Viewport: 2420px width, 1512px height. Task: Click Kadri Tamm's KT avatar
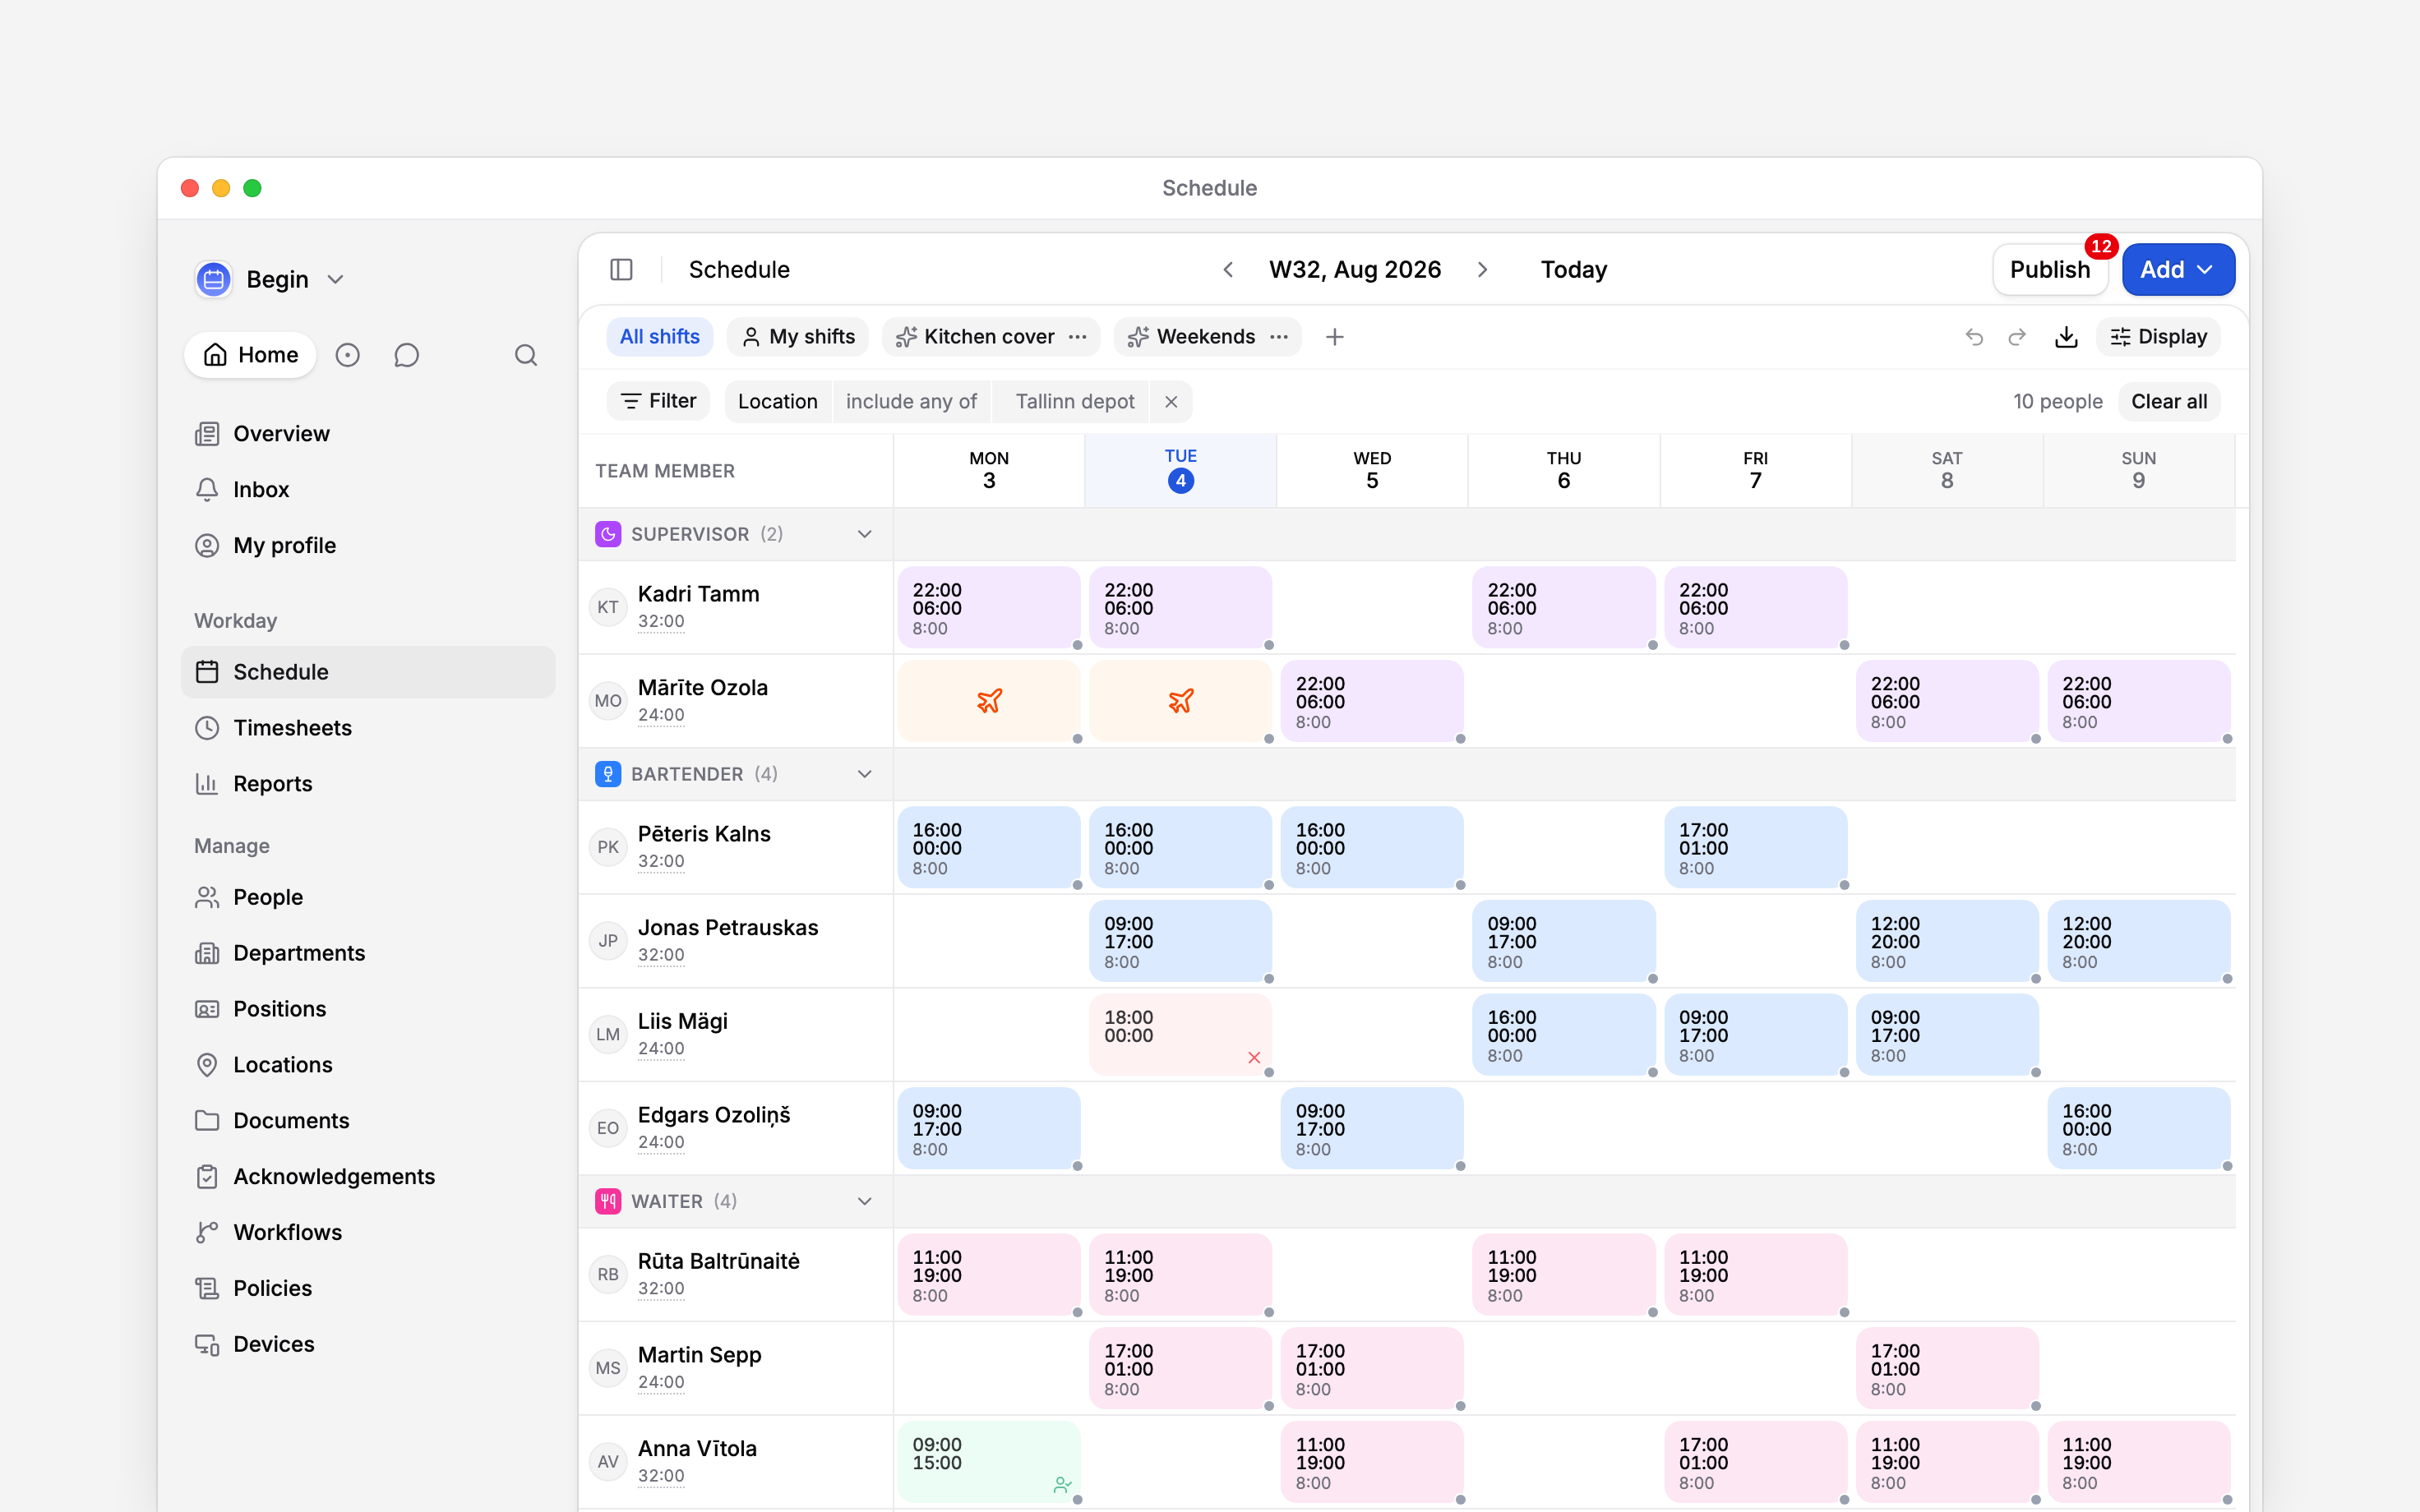click(x=608, y=607)
